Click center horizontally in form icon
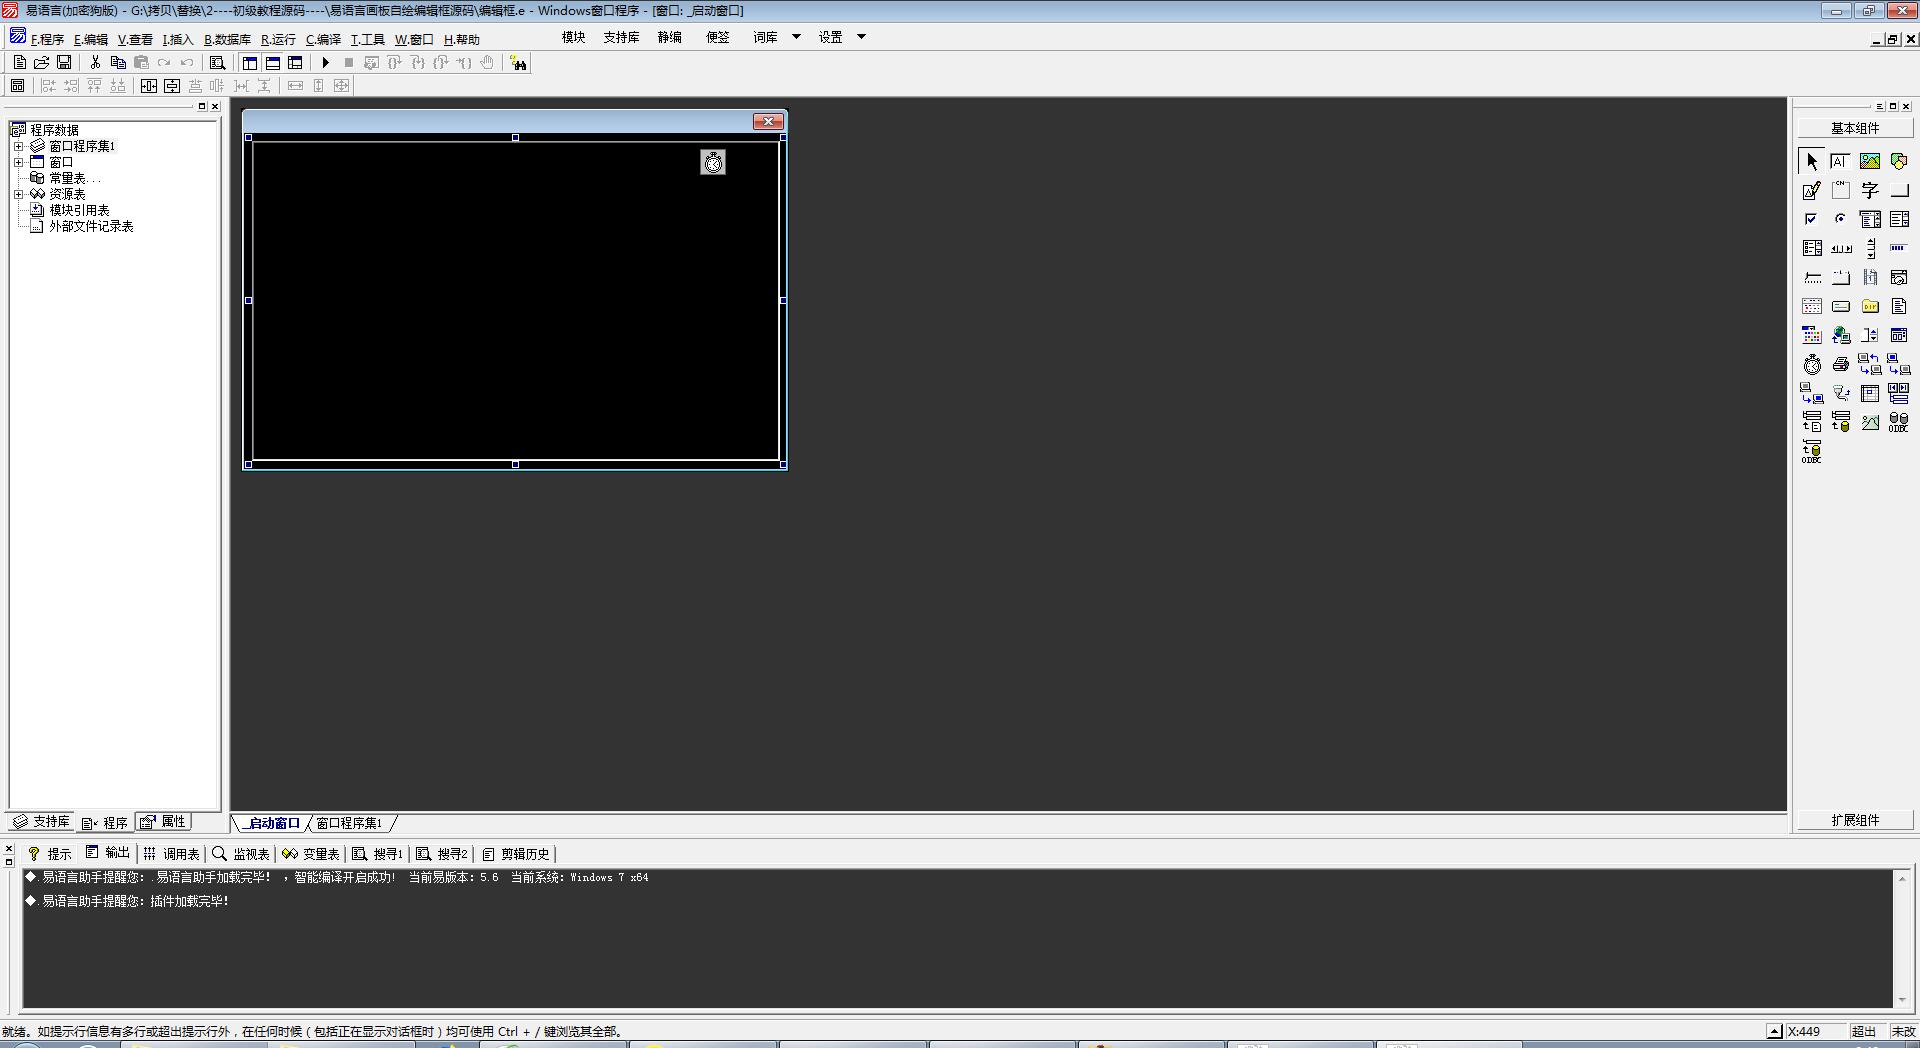 (x=149, y=86)
